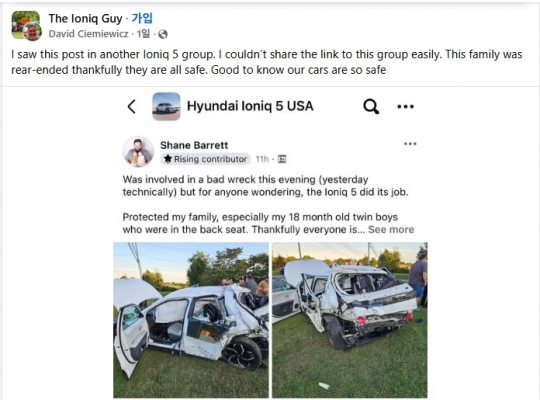
Task: Click the Hyundai Ioniq 5 USA title
Action: click(x=250, y=106)
